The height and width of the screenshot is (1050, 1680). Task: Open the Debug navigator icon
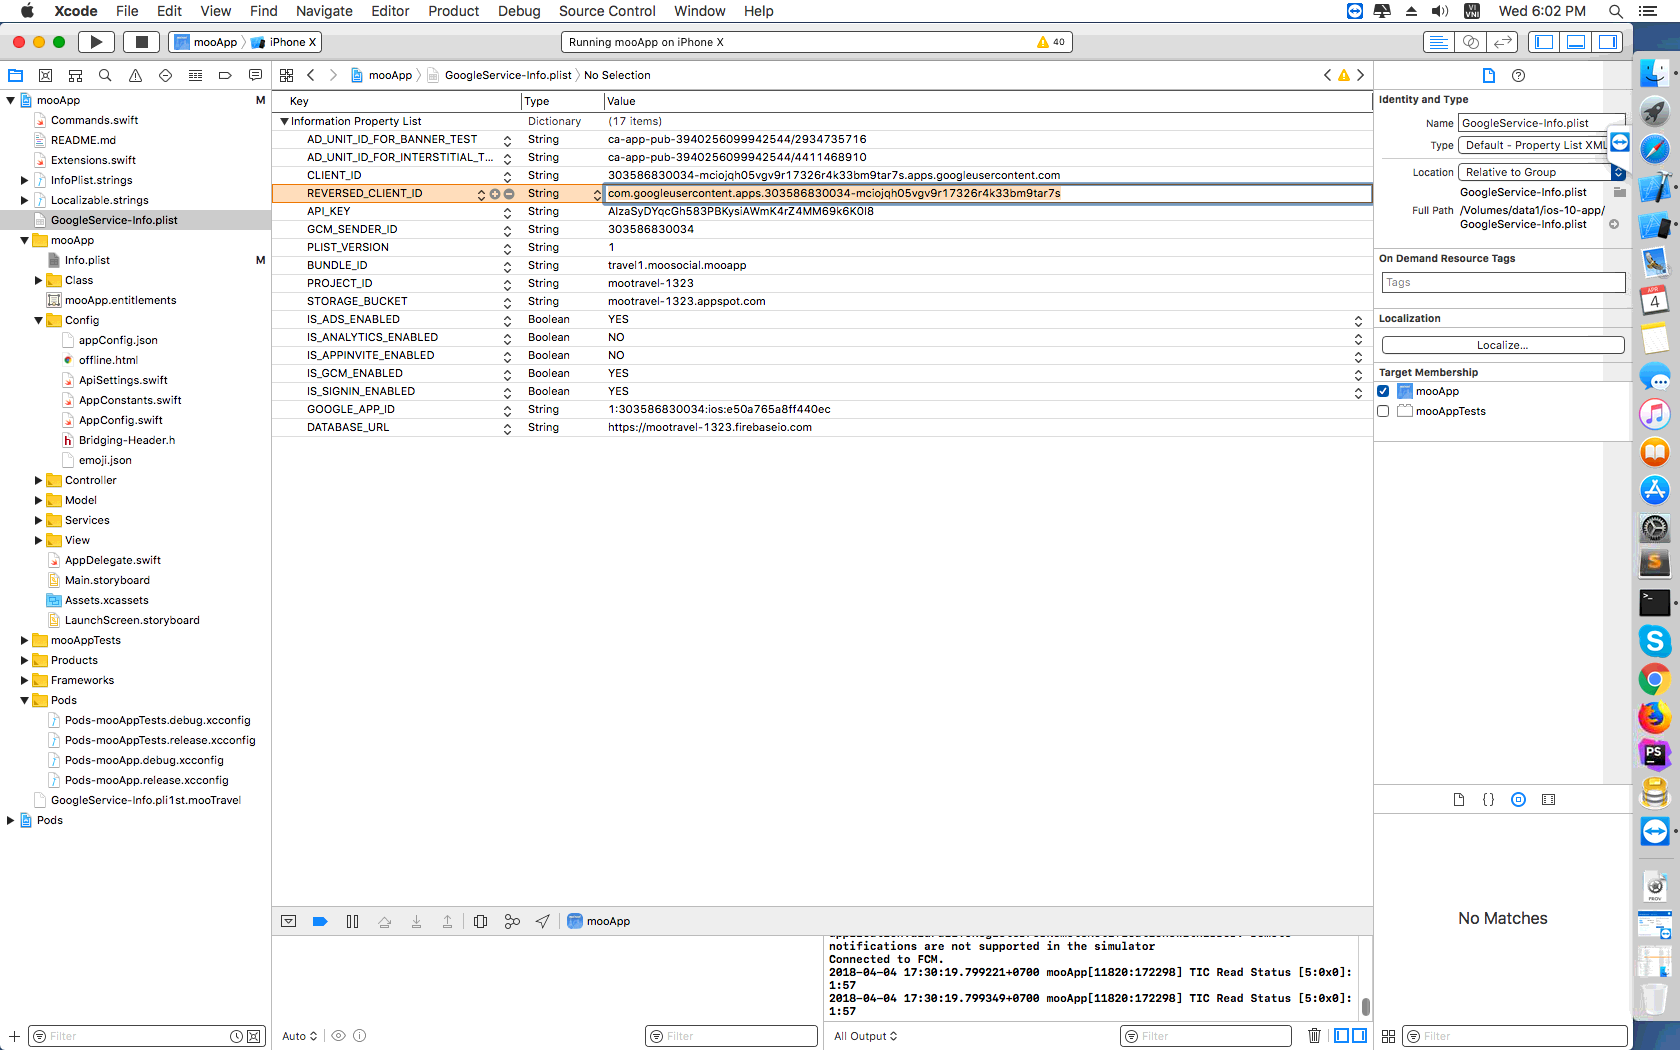click(195, 75)
